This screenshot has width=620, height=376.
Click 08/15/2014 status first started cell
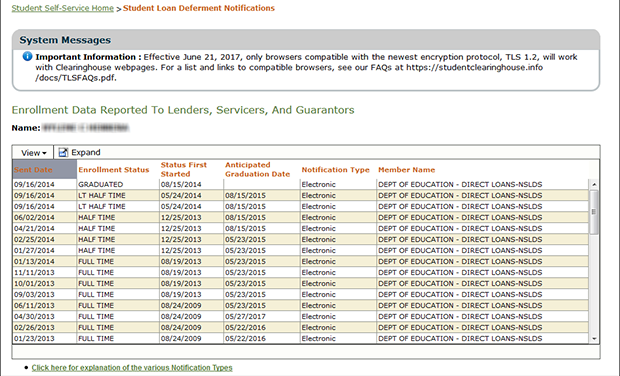click(191, 184)
